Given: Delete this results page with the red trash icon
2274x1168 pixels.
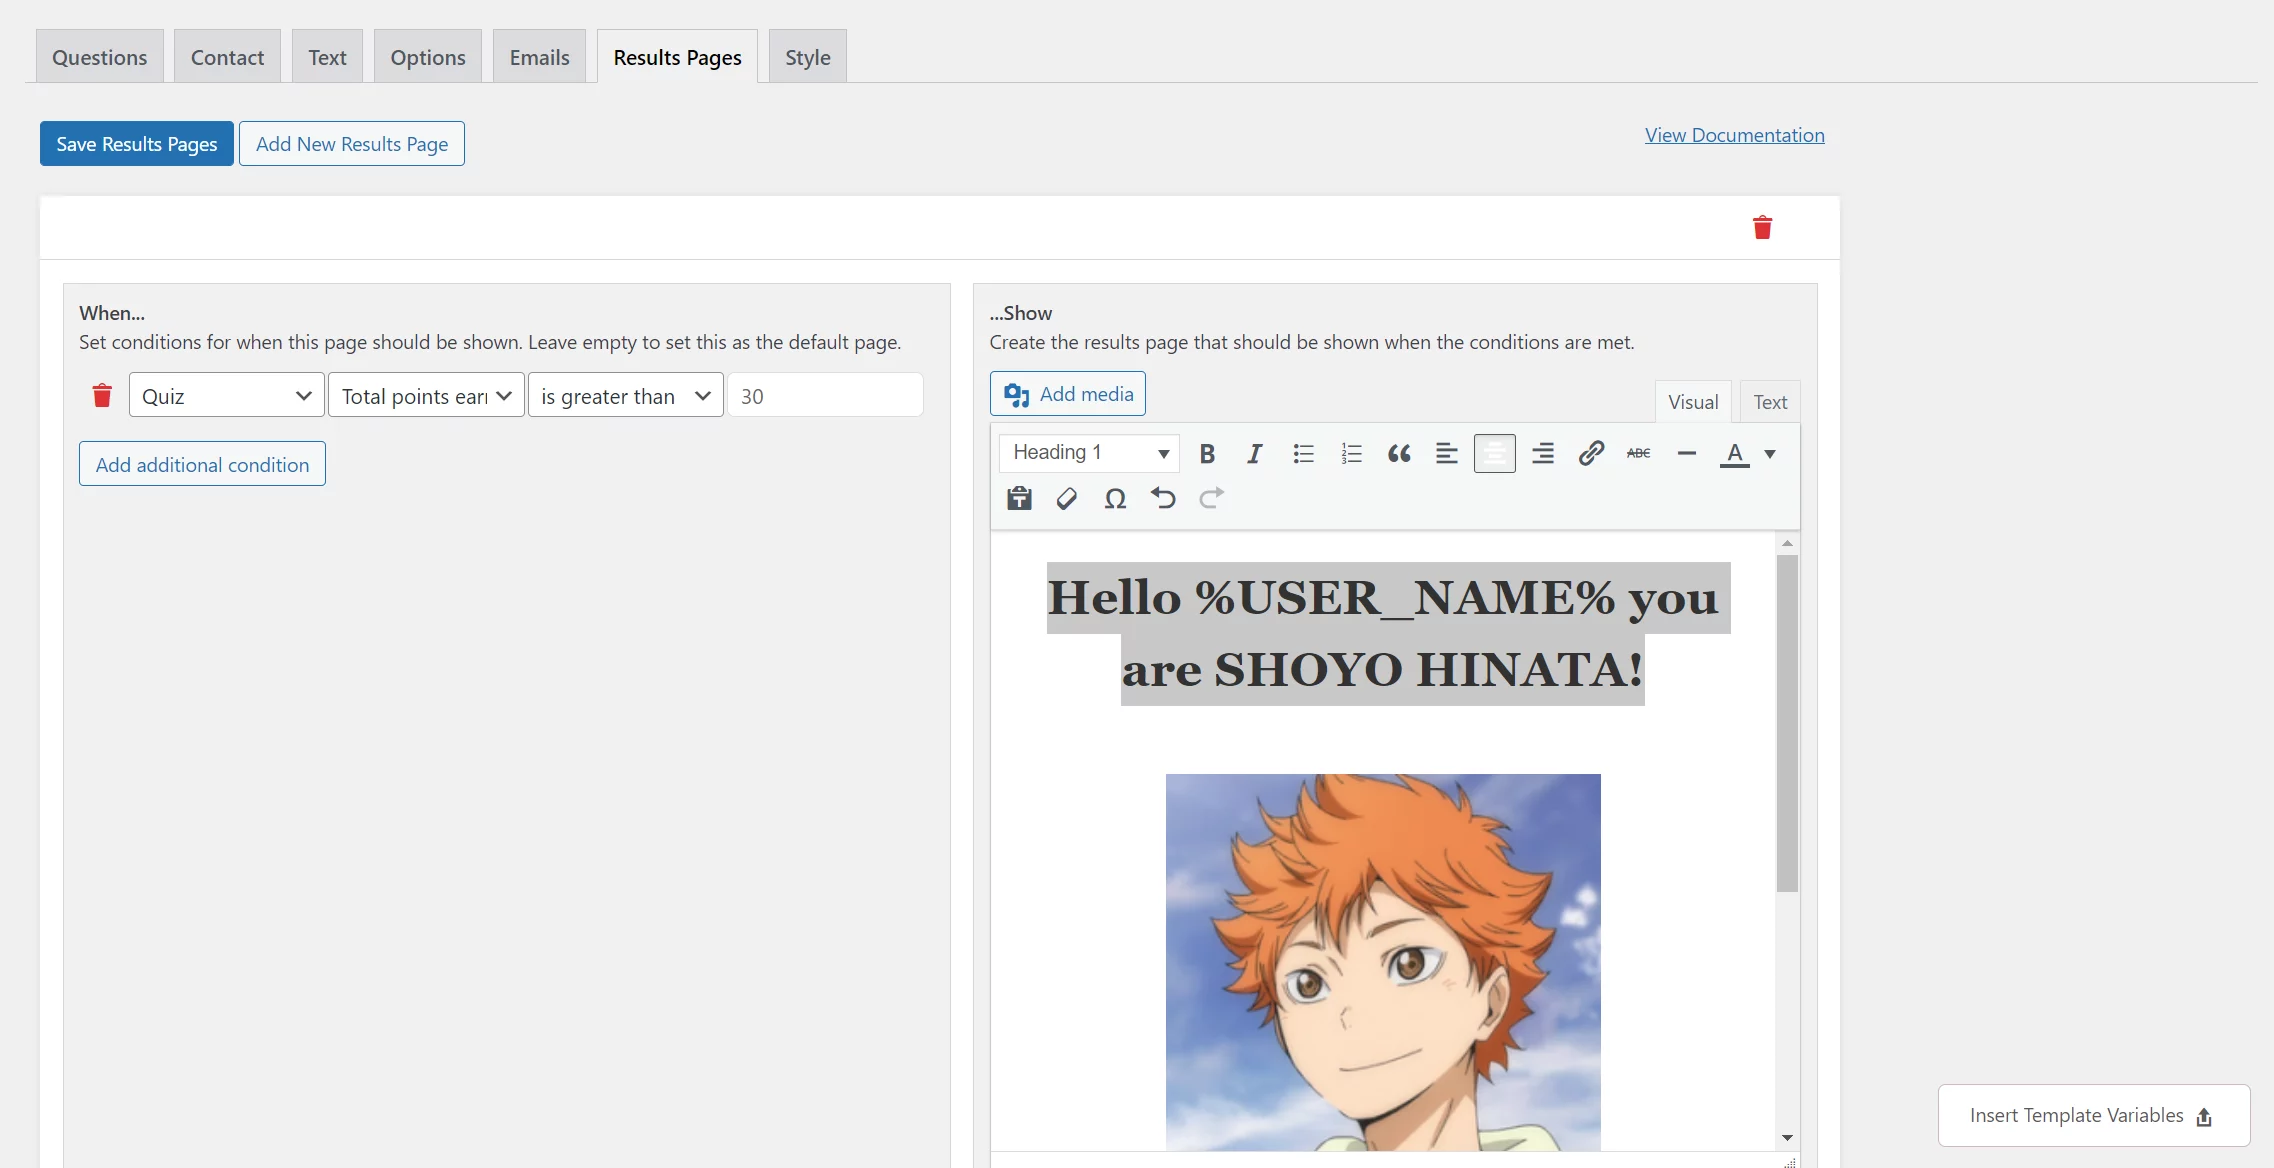Looking at the screenshot, I should [1762, 227].
